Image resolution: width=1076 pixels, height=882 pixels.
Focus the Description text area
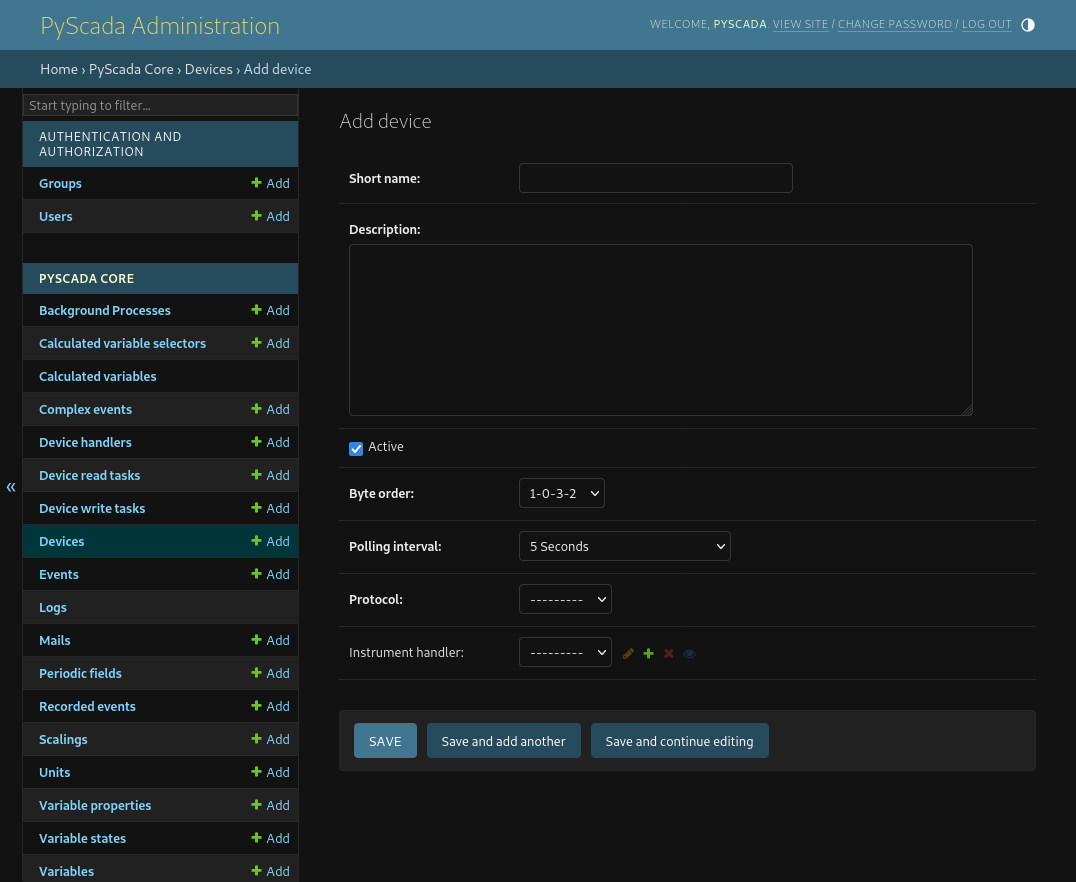[660, 329]
